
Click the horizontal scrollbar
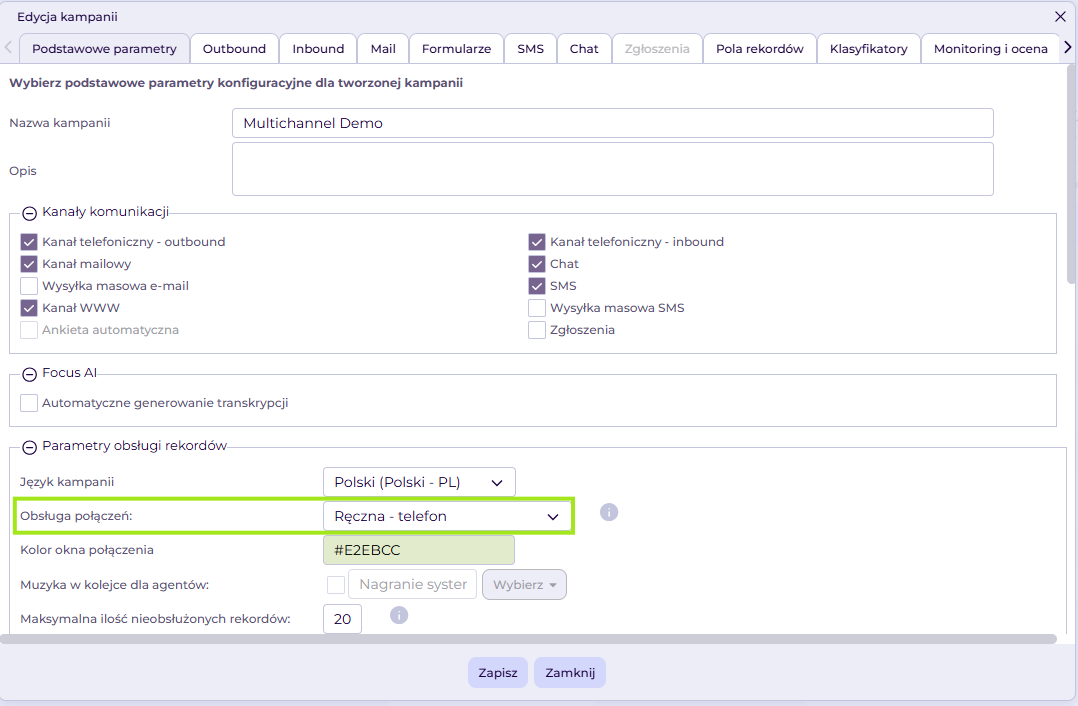click(x=528, y=639)
